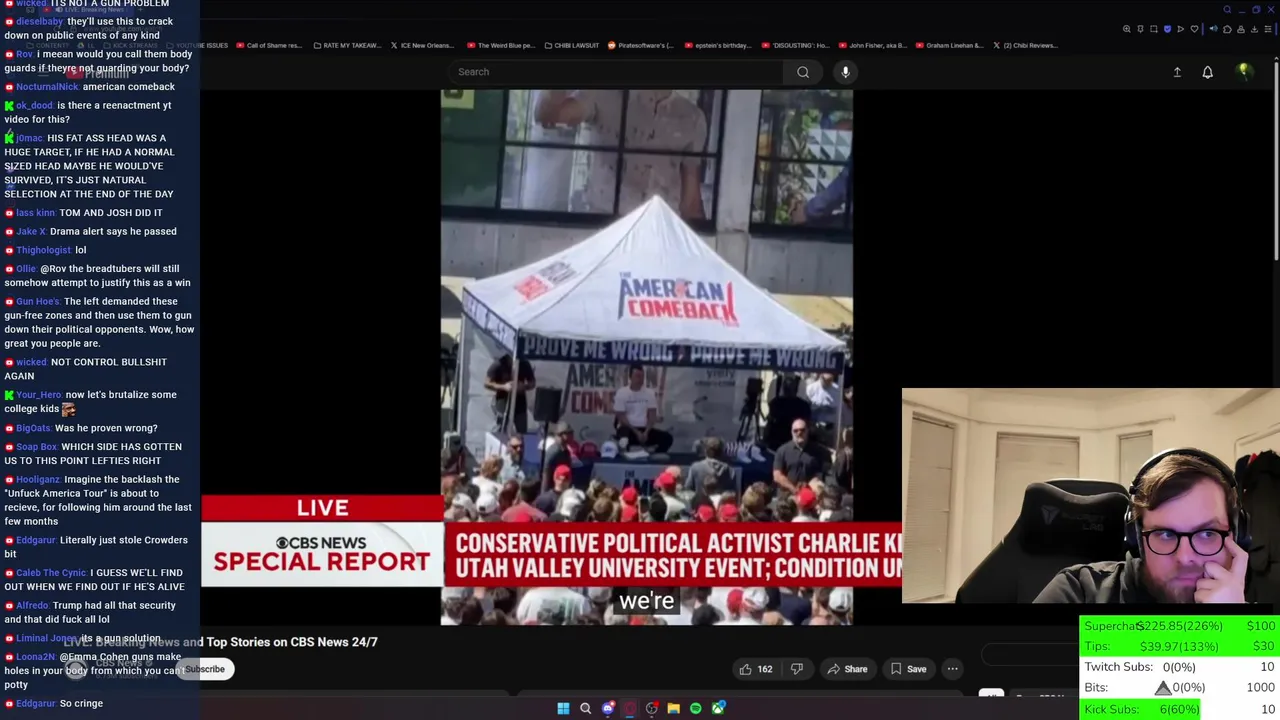Open 'ICE New Orleans...' X bookmark
Screen dimensions: 1280x720
pos(423,45)
